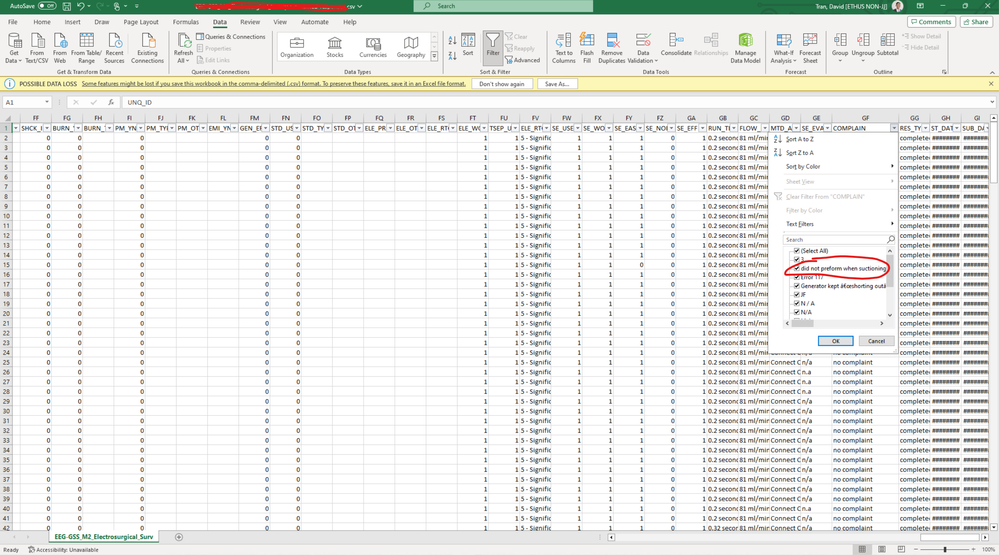Uncheck the (Select All) filter checkbox
Viewport: 999px width, 555px height.
(x=797, y=251)
